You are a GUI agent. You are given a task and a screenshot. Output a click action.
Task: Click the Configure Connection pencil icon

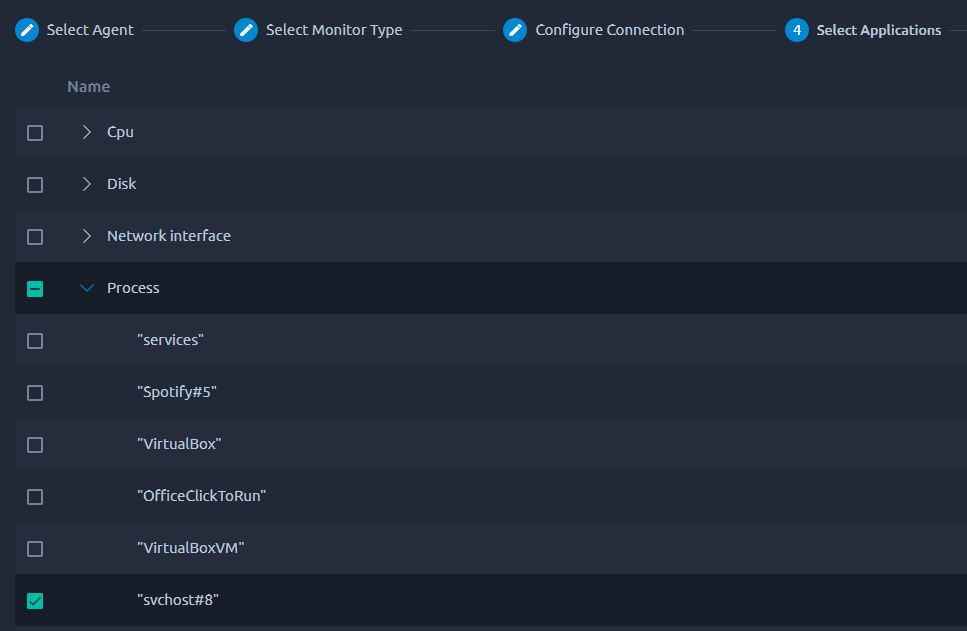coord(515,30)
